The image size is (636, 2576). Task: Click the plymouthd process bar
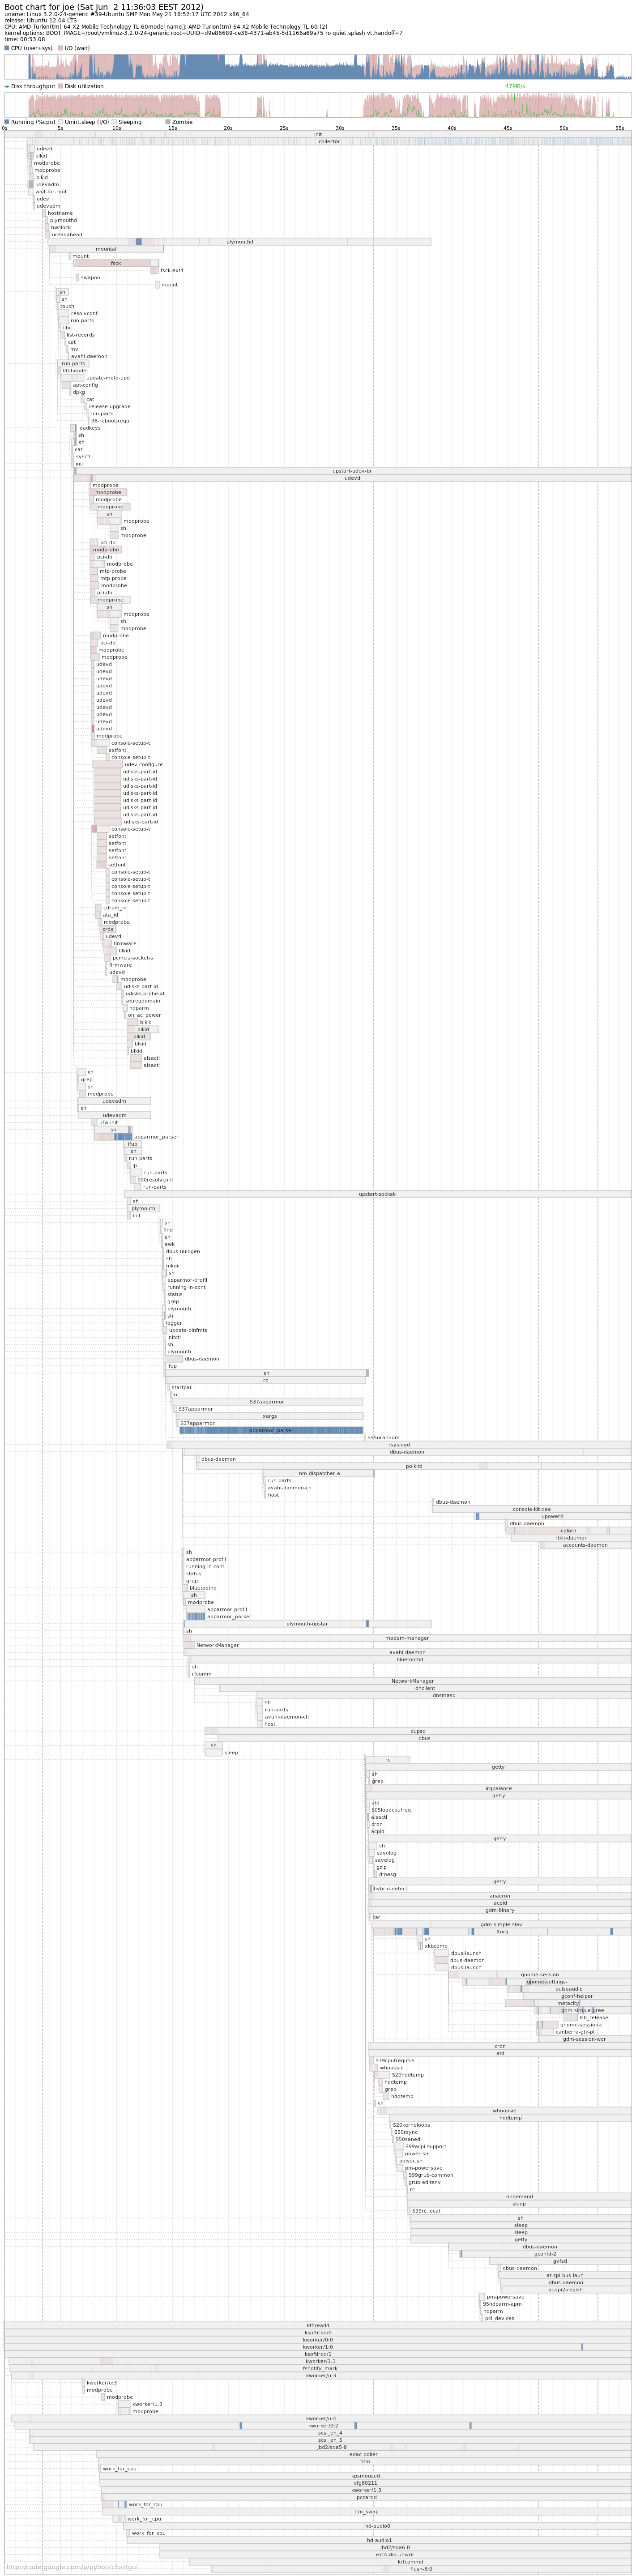coord(240,242)
